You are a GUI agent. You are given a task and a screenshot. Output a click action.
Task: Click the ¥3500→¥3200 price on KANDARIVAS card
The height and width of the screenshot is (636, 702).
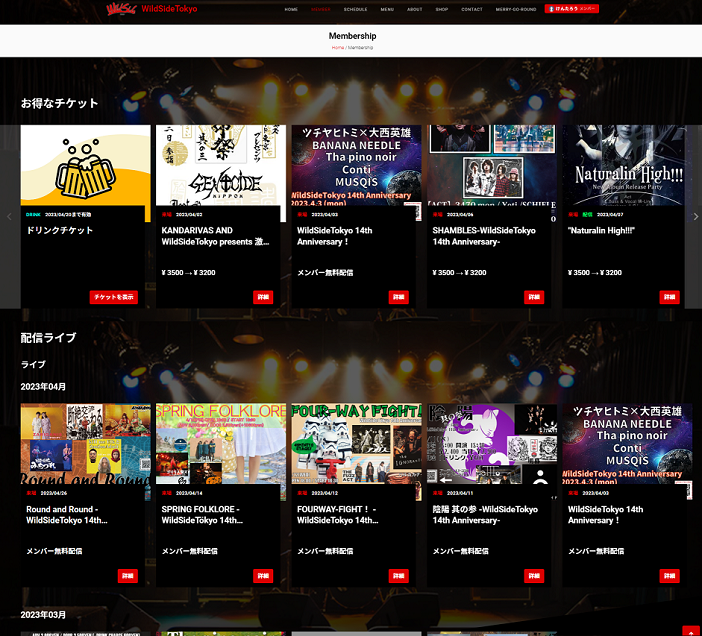tap(188, 273)
